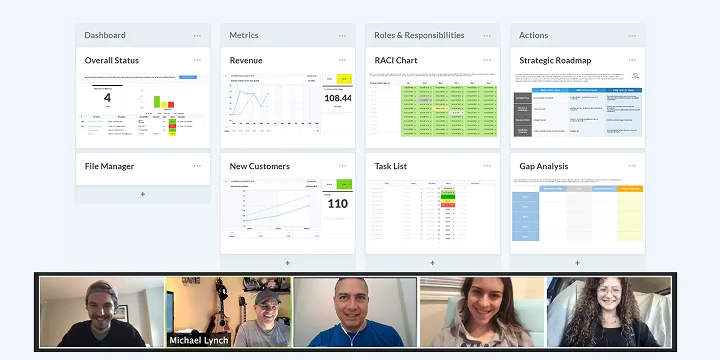
Task: Open the Strategic Roadmap card menu
Action: pos(632,60)
